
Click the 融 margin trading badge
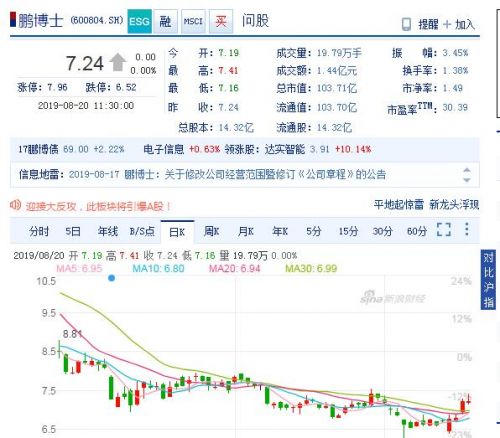[165, 21]
